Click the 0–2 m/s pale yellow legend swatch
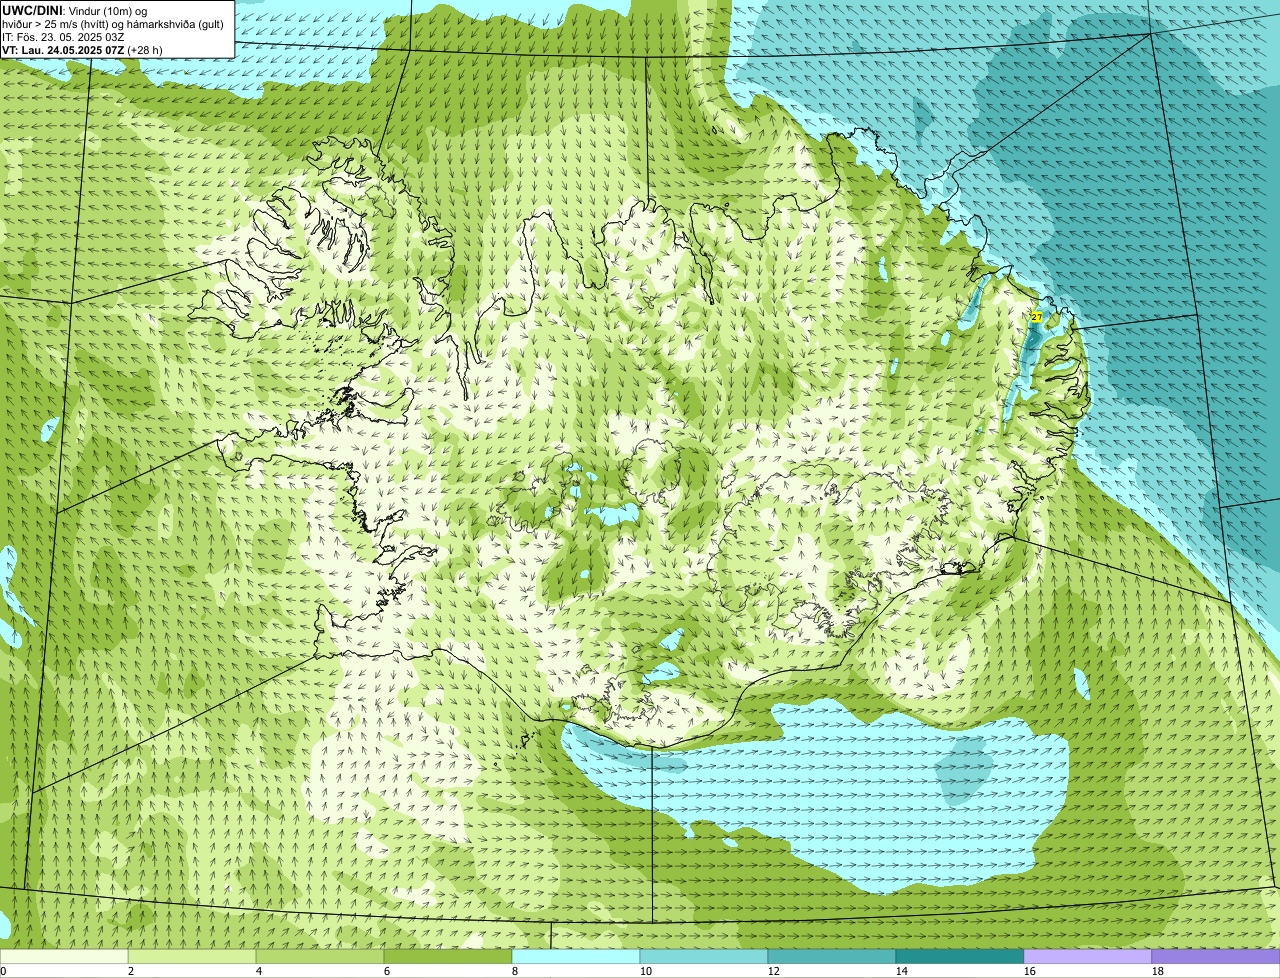1280x978 pixels. point(64,956)
